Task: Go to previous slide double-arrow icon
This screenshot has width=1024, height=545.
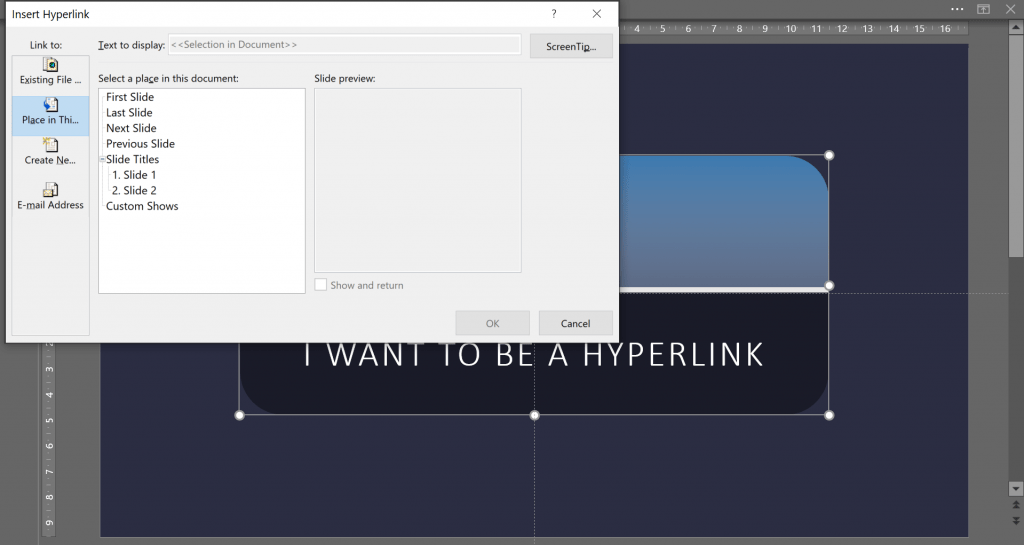Action: tap(1016, 505)
